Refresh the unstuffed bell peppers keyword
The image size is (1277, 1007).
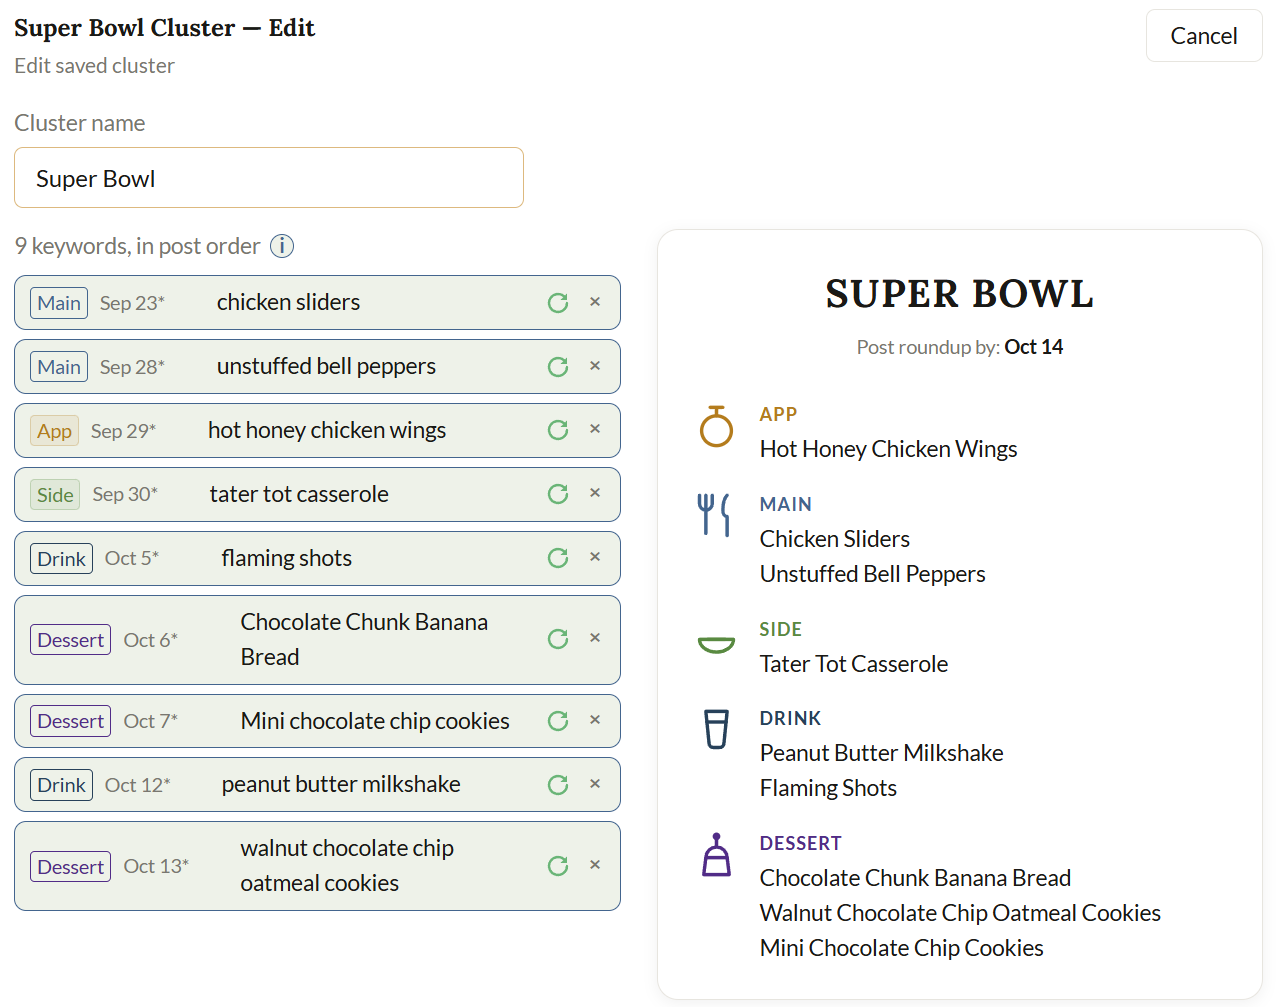pyautogui.click(x=558, y=367)
